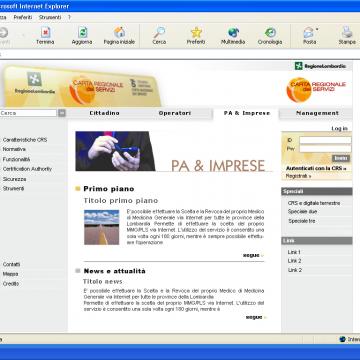Open the Cerca magnifier toolbar icon
This screenshot has height=360, width=360.
tap(159, 33)
